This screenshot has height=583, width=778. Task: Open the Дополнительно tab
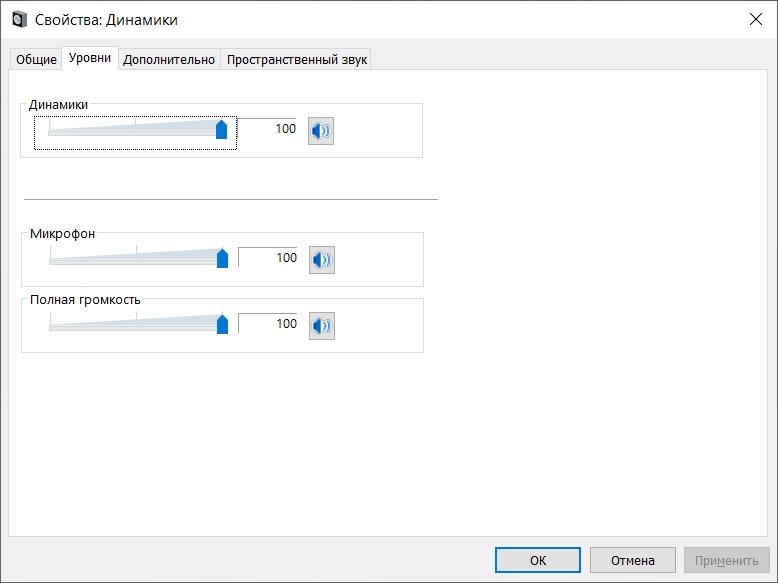pos(169,60)
